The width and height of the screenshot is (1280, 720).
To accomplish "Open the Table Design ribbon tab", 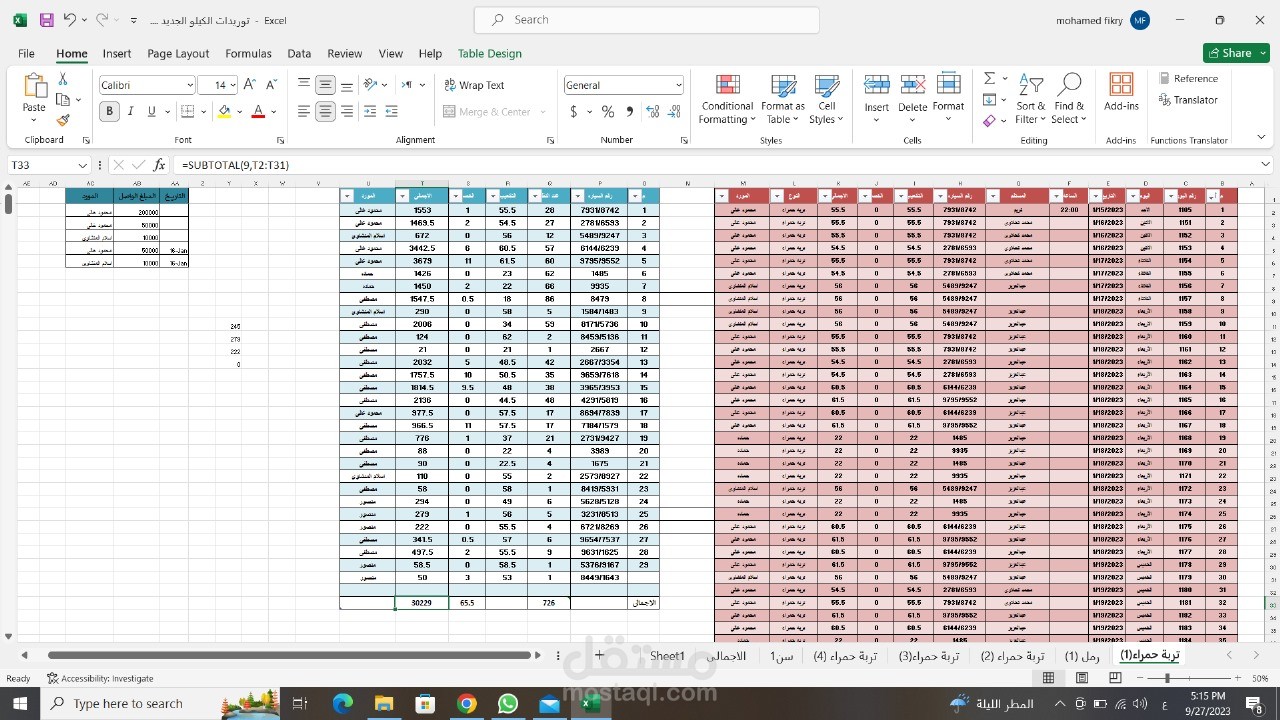I will (x=490, y=54).
